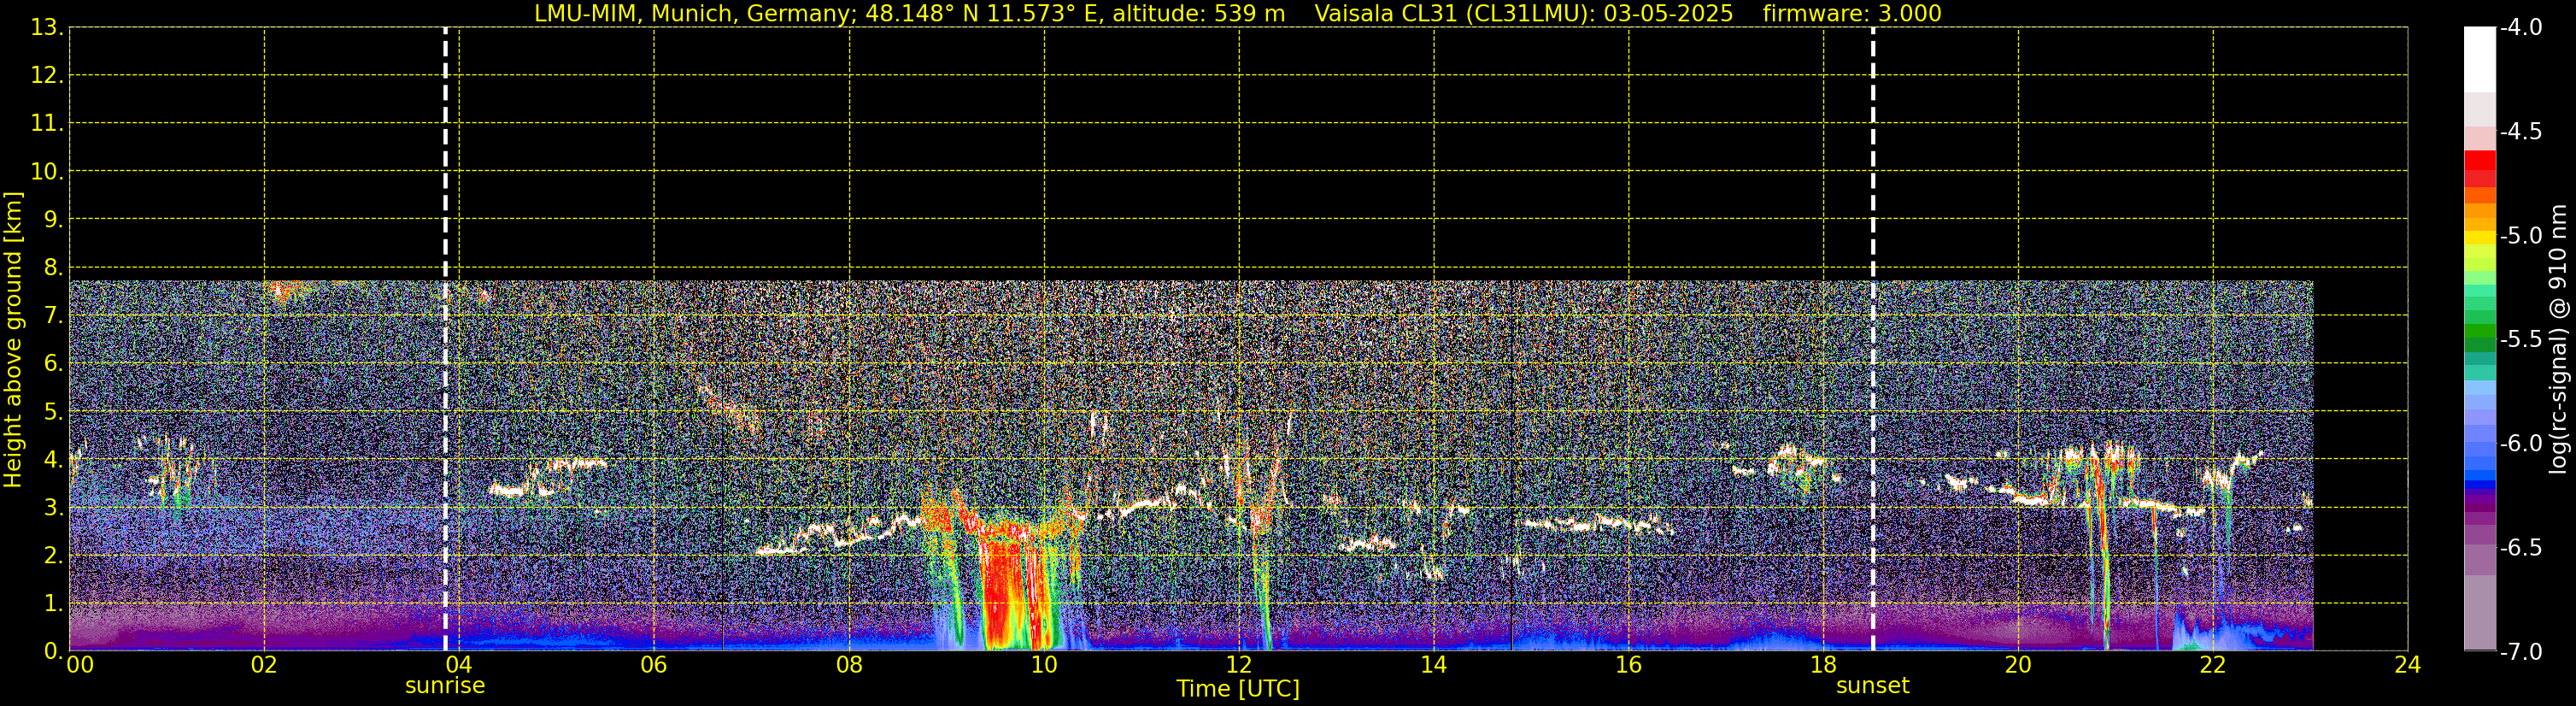Click the y-axis tick label '1.'
This screenshot has width=2576, height=706.
(x=53, y=604)
